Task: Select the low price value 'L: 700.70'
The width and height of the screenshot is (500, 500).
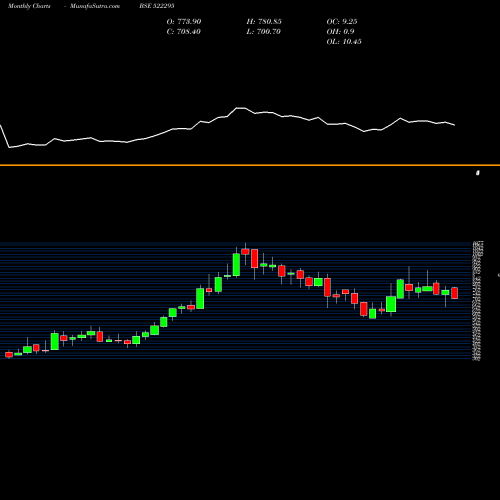Action: (263, 31)
